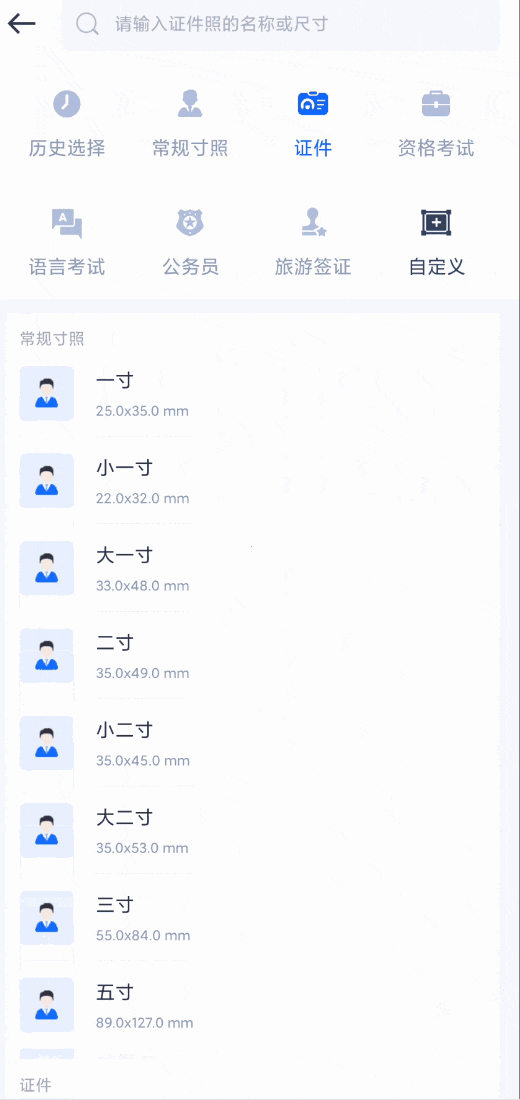This screenshot has width=520, height=1100.
Task: Focus the ID photo name search field
Action: [281, 25]
